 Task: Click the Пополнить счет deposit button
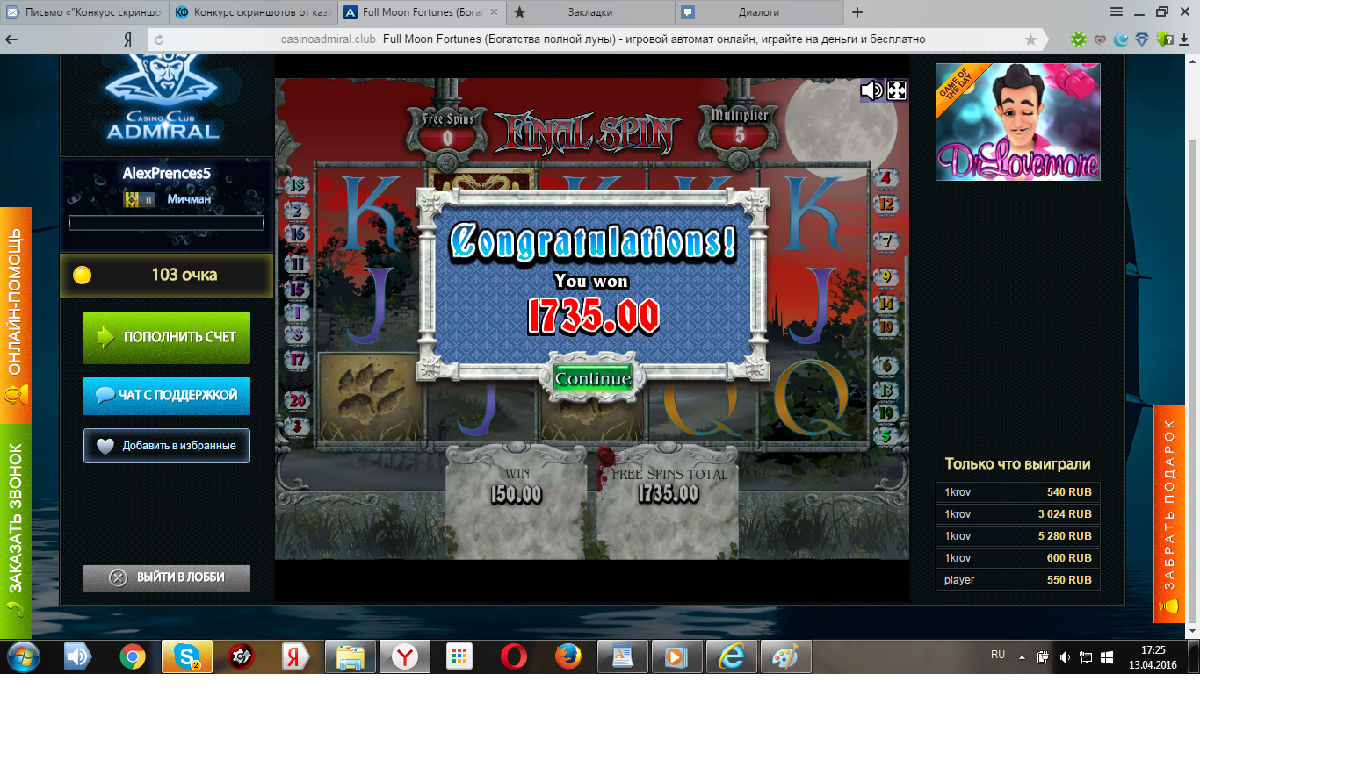(166, 337)
